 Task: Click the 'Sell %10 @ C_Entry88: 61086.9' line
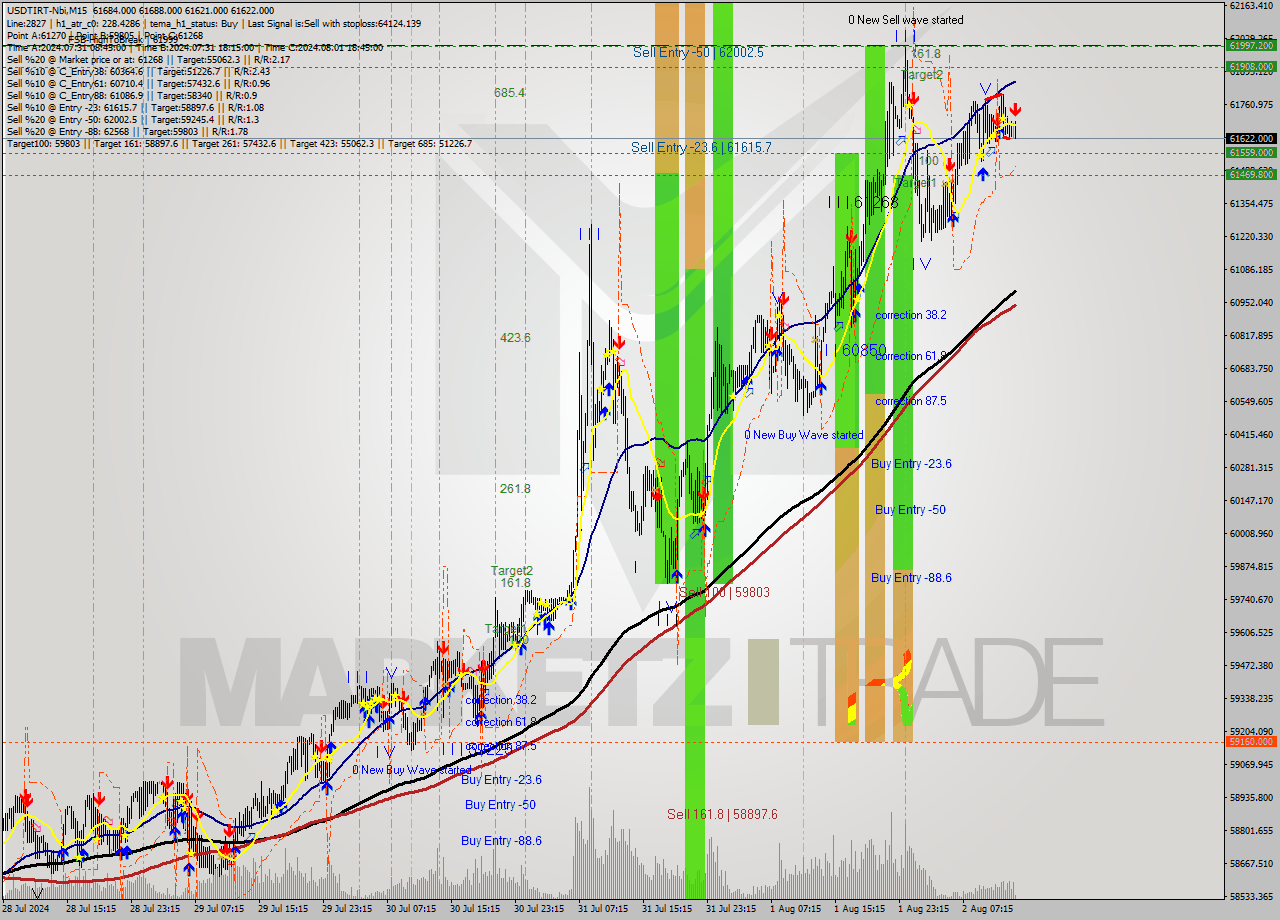click(x=131, y=95)
